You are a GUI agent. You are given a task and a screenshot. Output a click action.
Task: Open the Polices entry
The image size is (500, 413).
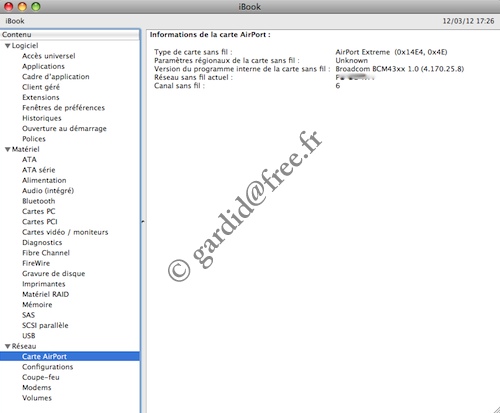click(x=34, y=139)
